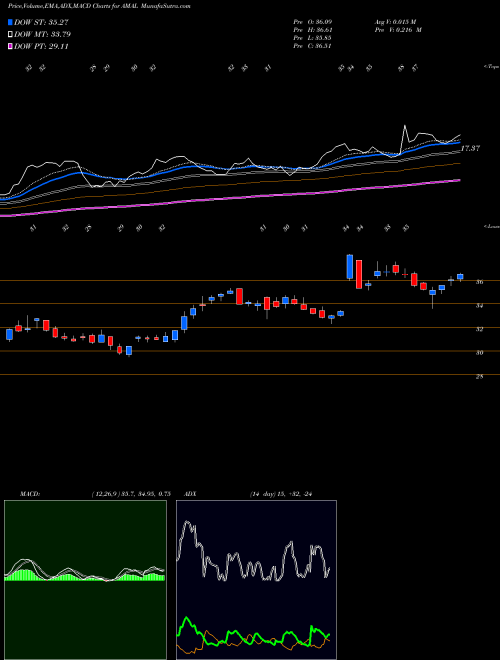Click the 36 price axis label

click(479, 282)
